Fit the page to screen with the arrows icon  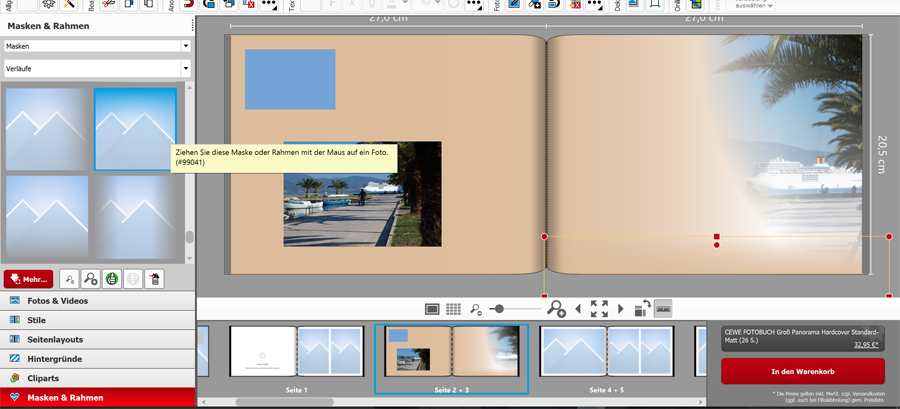point(599,309)
